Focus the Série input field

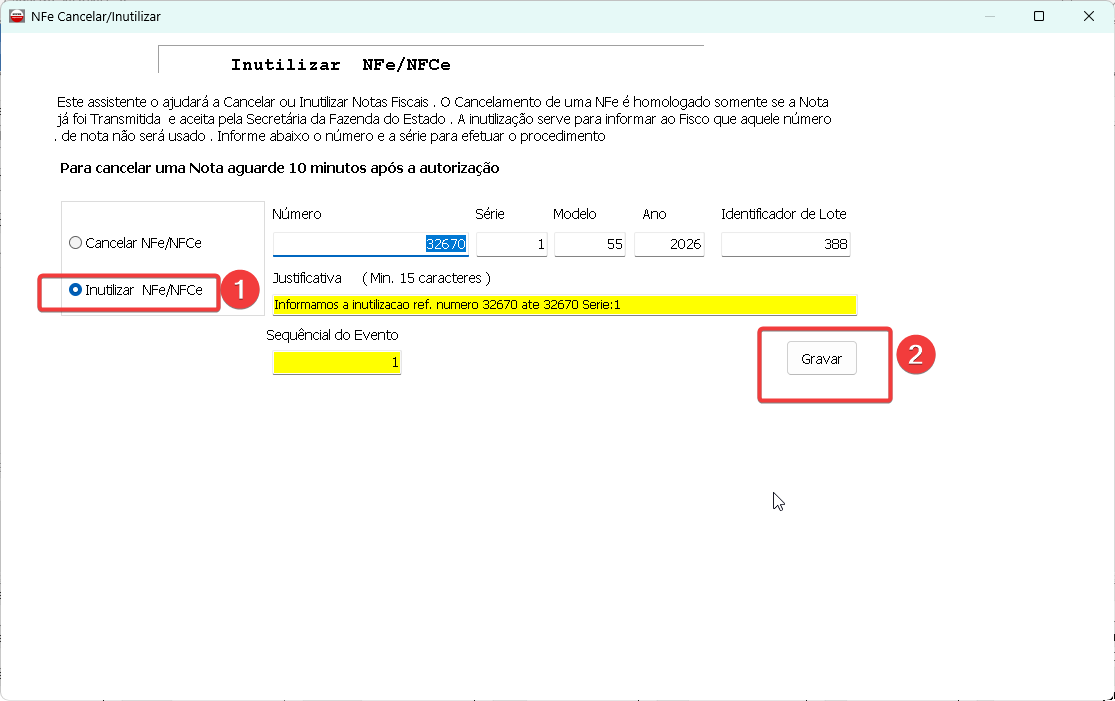coord(511,244)
